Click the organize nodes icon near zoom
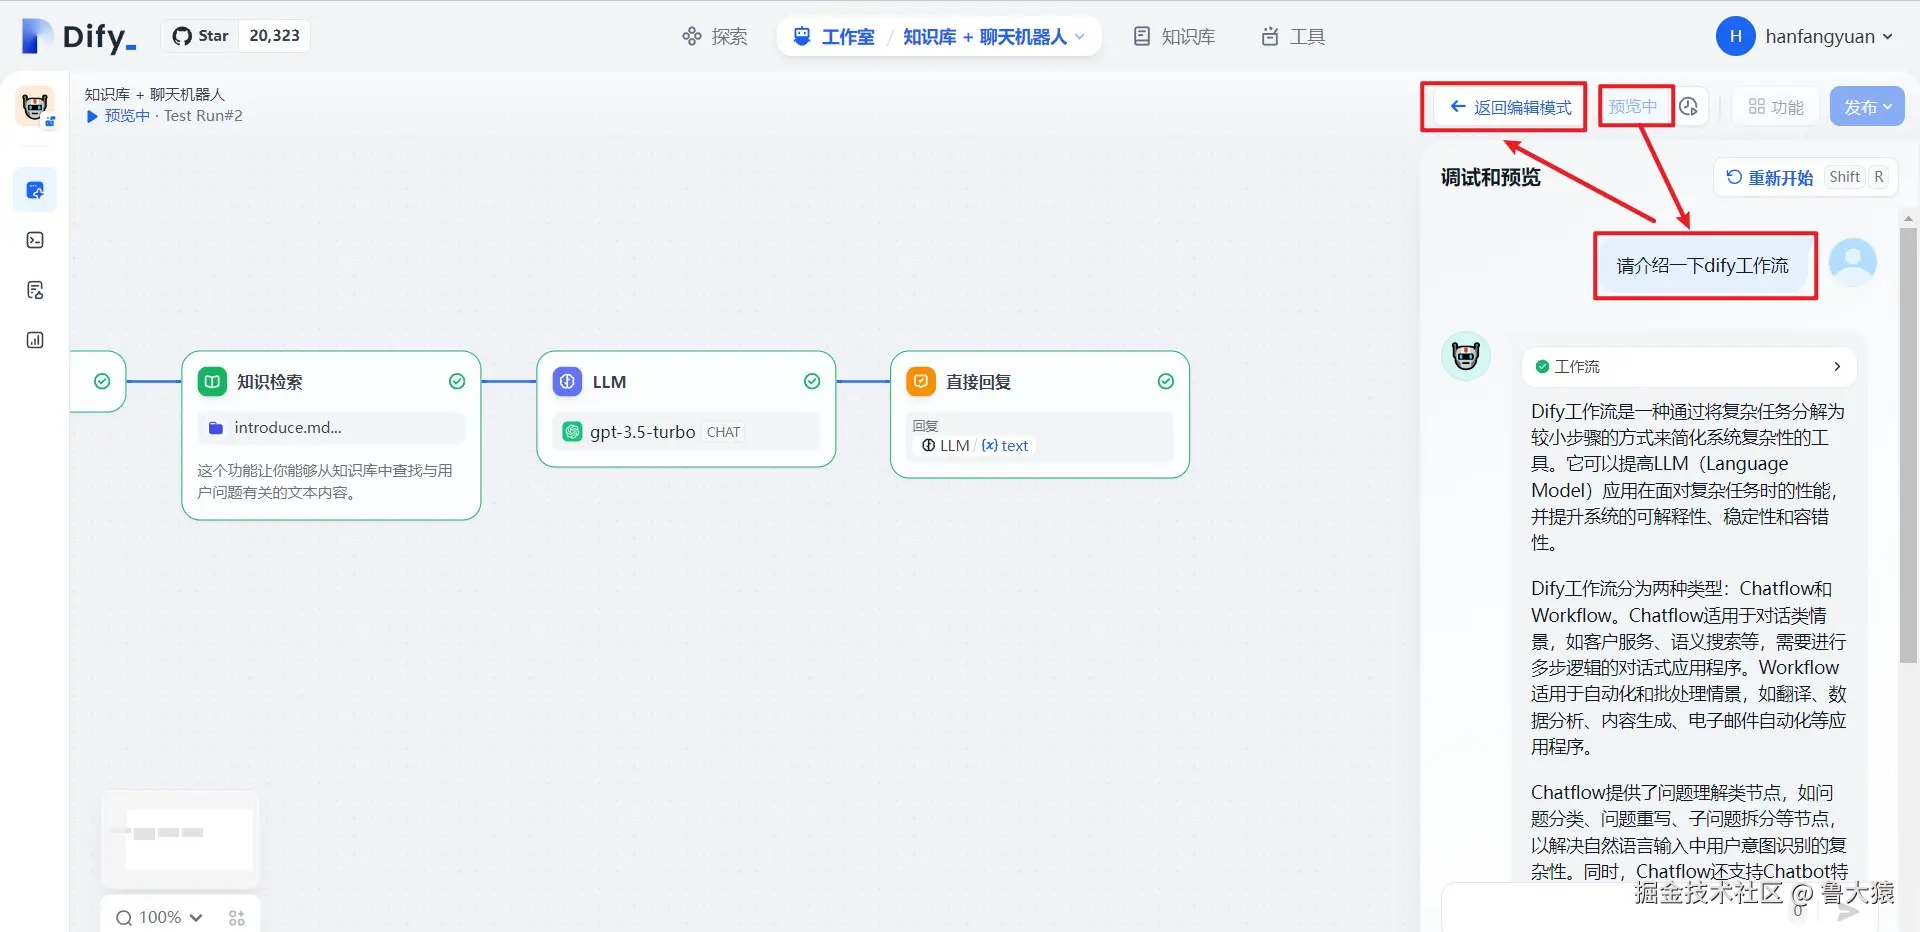This screenshot has width=1920, height=932. [x=237, y=917]
